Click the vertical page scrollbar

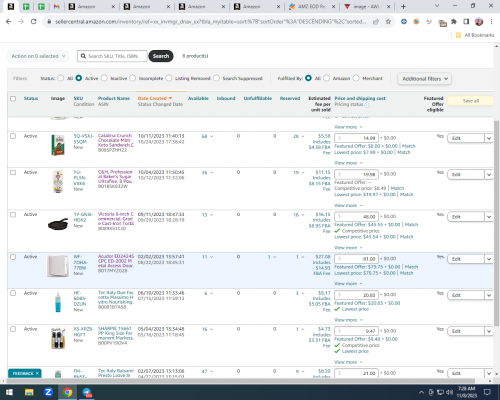(497, 223)
